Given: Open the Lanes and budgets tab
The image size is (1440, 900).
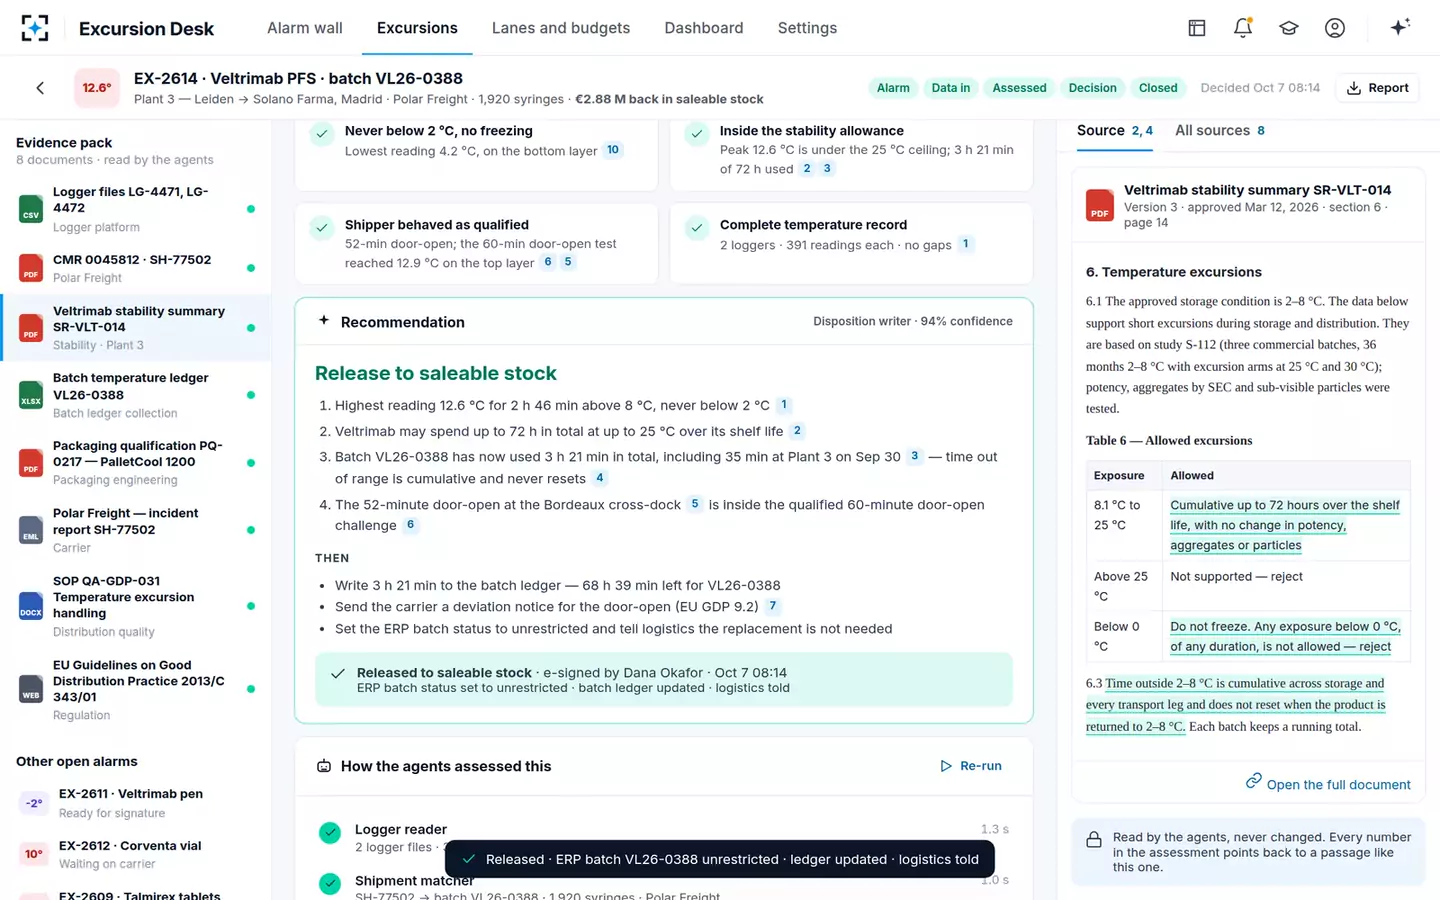Looking at the screenshot, I should [x=561, y=28].
